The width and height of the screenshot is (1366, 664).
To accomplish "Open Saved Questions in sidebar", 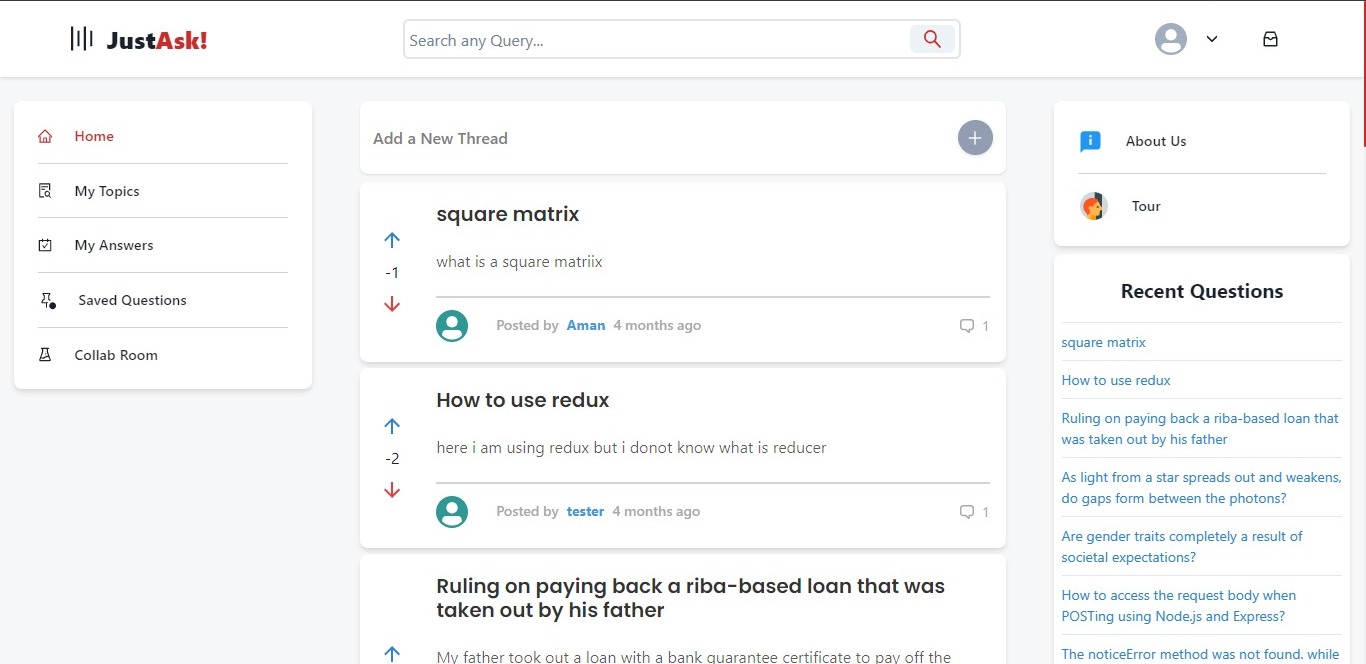I will 132,300.
